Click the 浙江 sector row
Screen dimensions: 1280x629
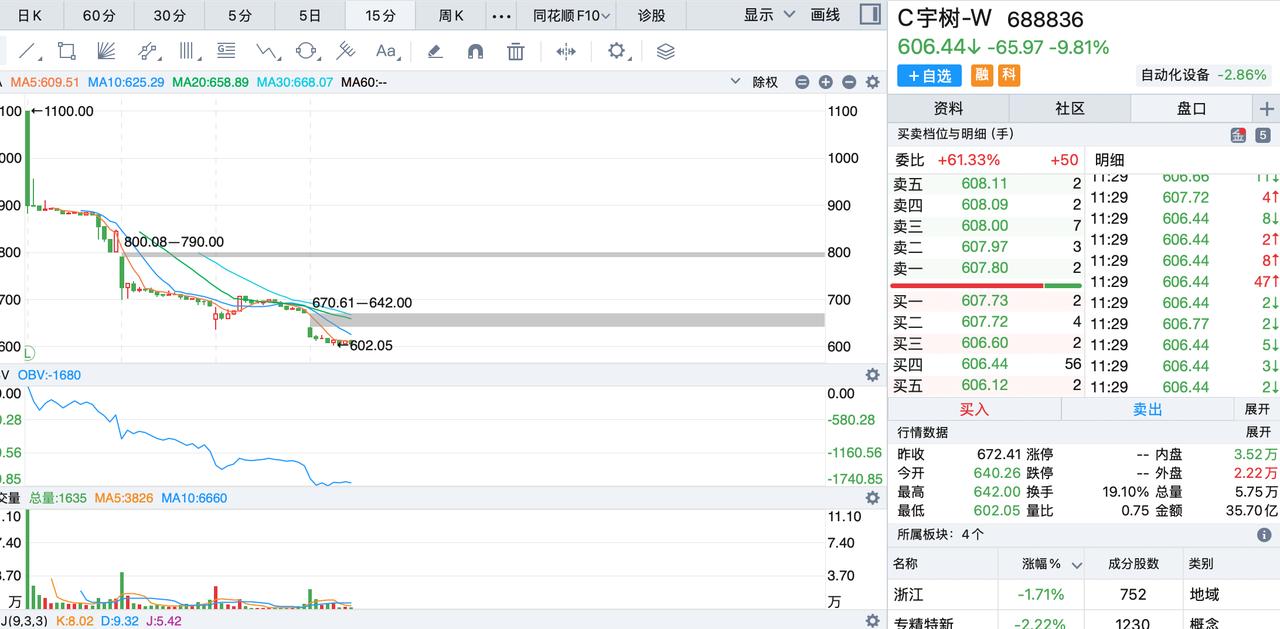coord(1084,594)
